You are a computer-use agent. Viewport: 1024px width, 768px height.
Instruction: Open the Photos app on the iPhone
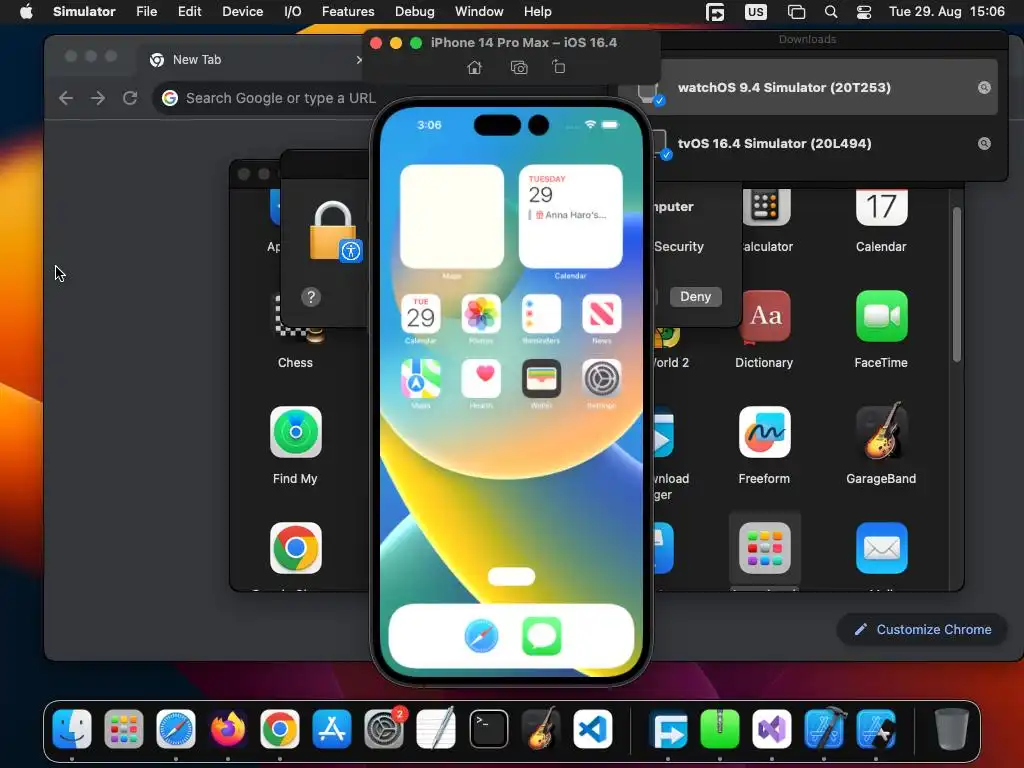coord(481,314)
